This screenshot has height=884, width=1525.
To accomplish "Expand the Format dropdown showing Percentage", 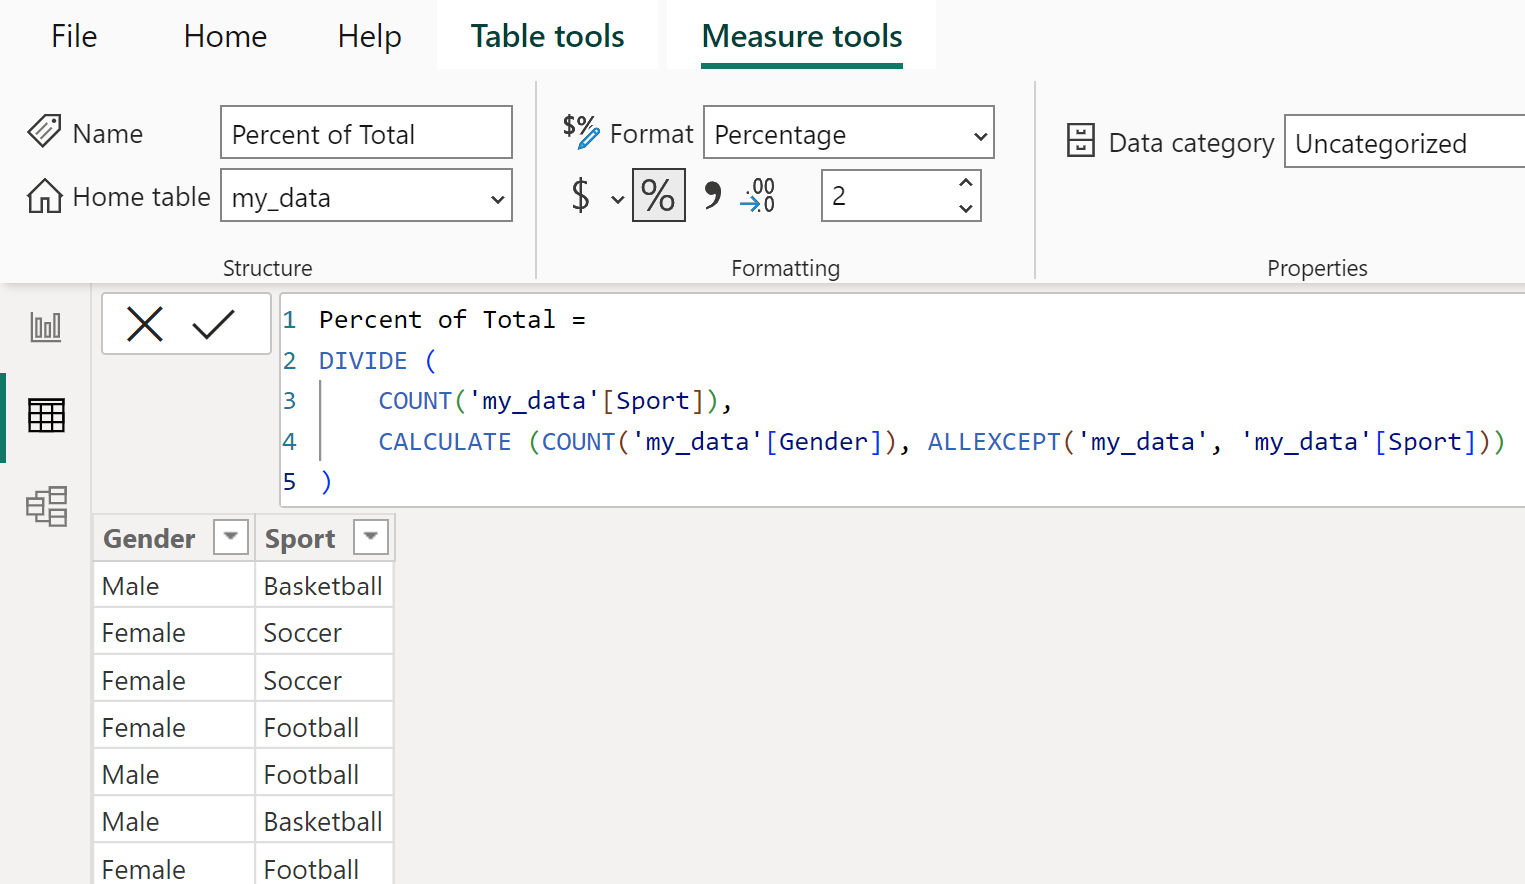I will (848, 134).
